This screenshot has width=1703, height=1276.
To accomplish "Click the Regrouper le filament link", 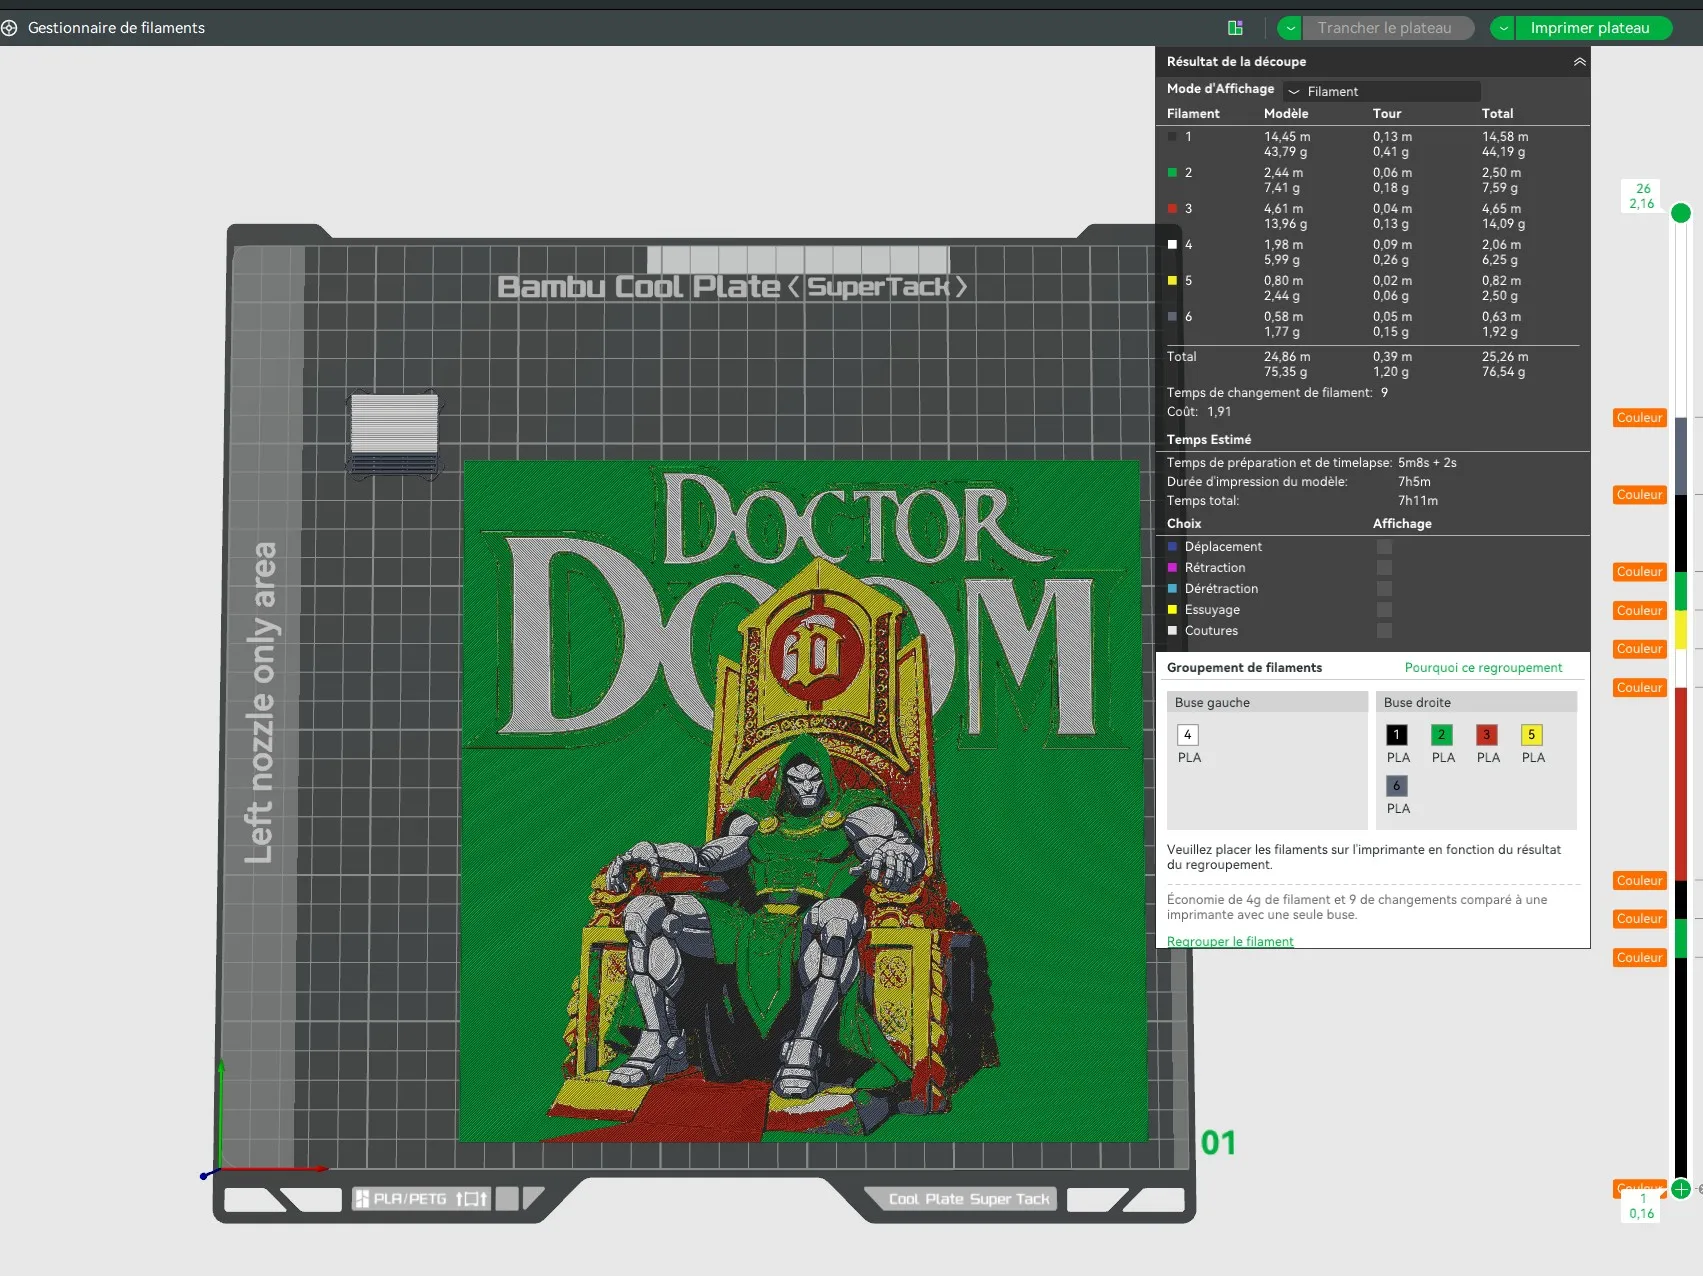I will (1230, 942).
